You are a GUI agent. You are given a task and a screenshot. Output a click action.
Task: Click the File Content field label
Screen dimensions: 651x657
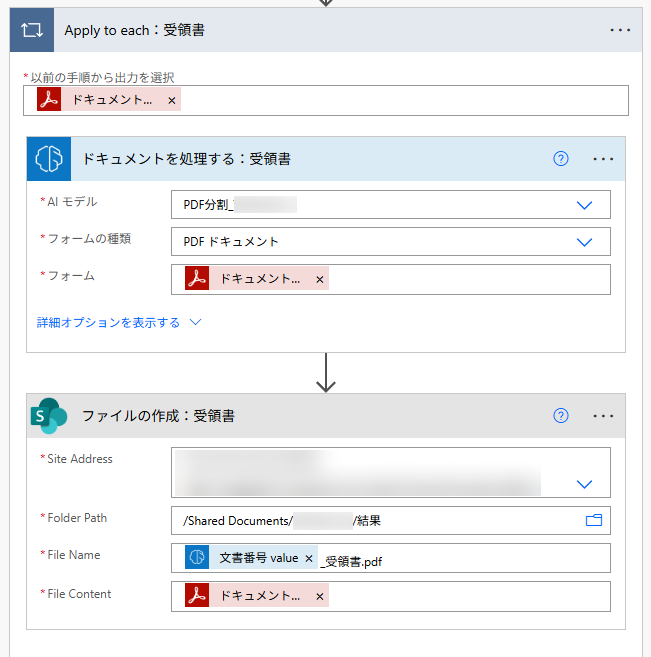[79, 594]
